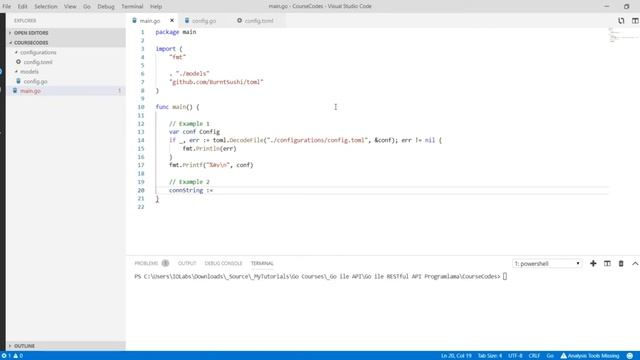Open the Output panel tab
Screen dimensions: 640x360
[x=187, y=263]
